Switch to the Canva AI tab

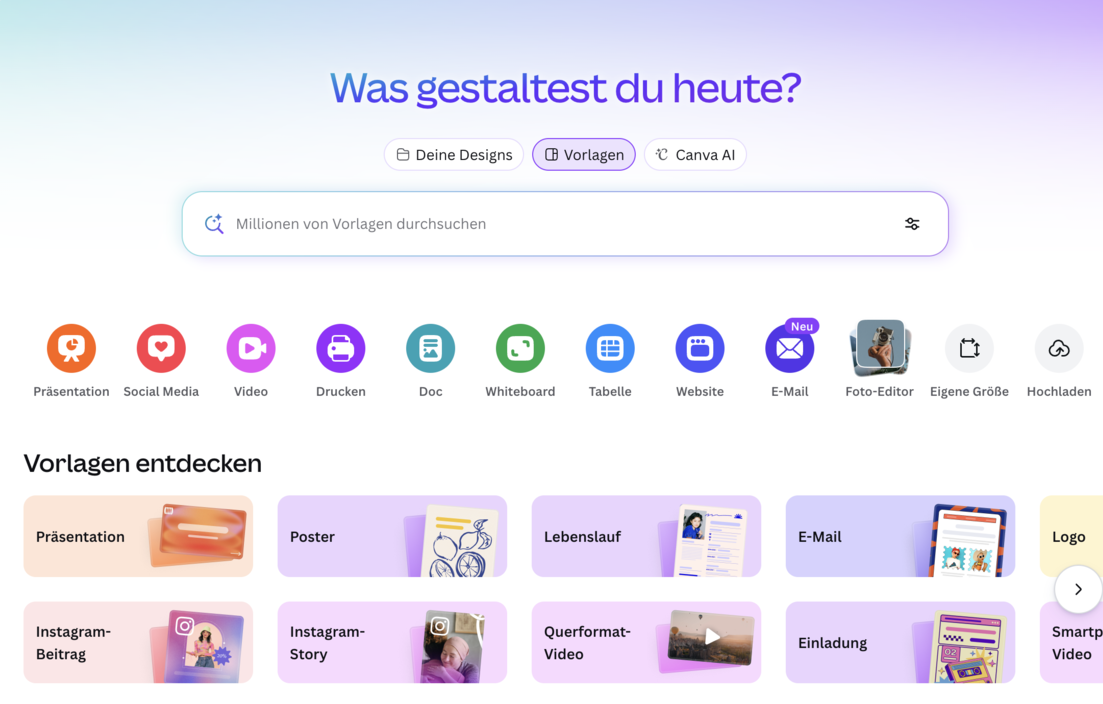coord(695,155)
